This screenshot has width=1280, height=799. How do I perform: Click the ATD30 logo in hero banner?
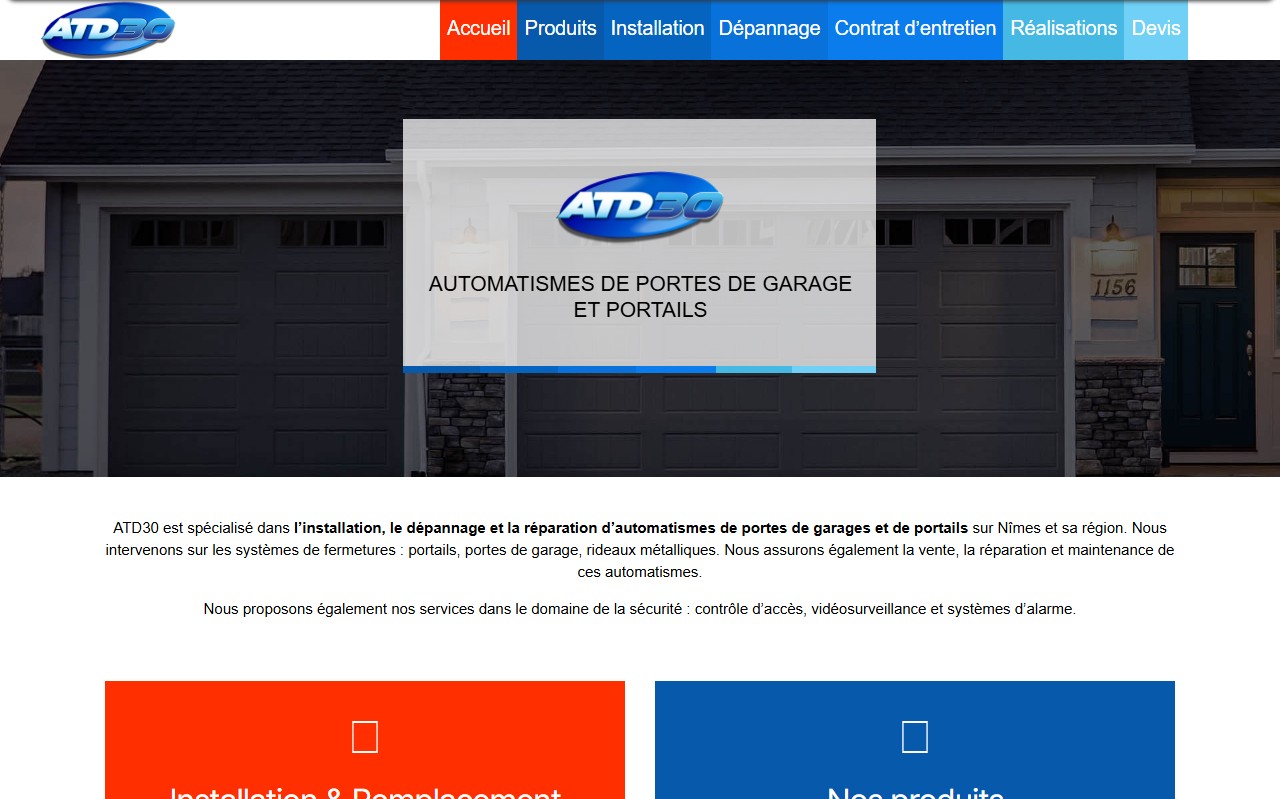640,206
